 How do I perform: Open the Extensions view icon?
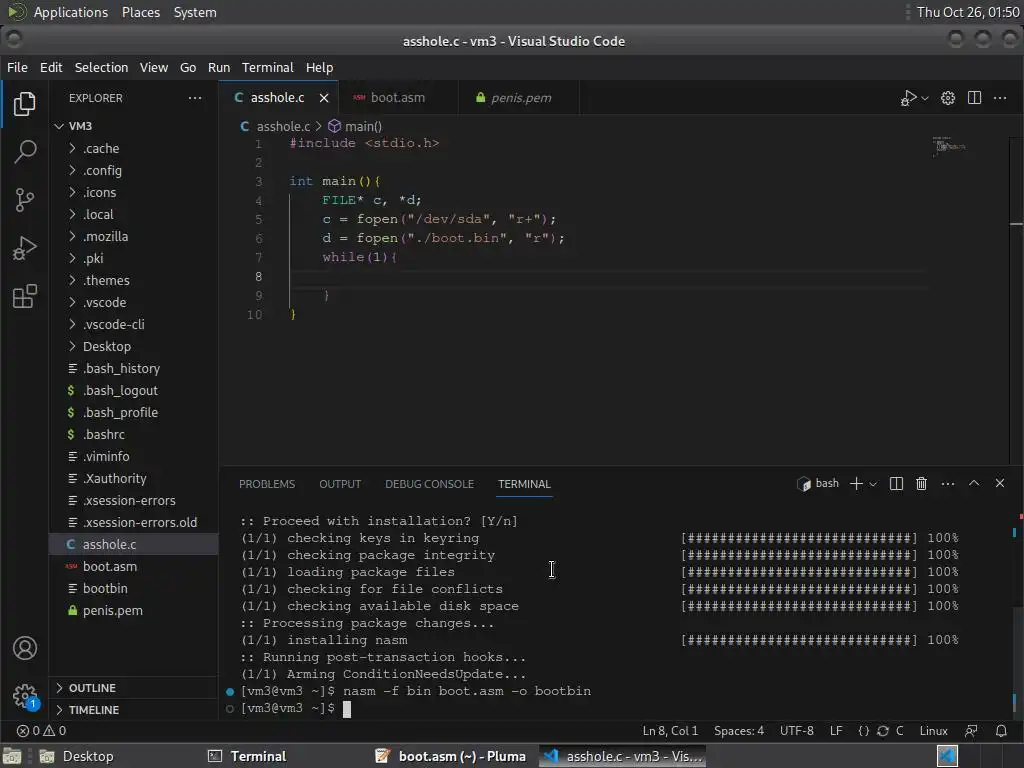[x=24, y=296]
